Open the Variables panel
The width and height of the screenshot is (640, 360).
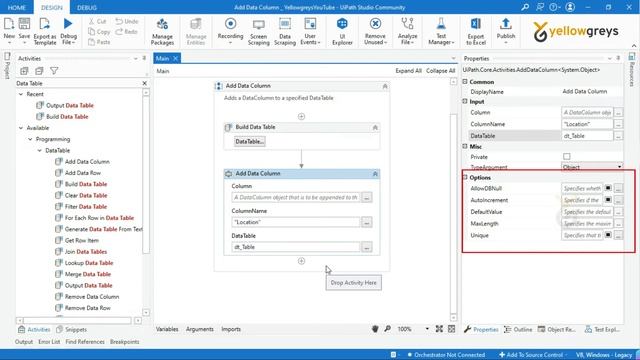pos(167,329)
